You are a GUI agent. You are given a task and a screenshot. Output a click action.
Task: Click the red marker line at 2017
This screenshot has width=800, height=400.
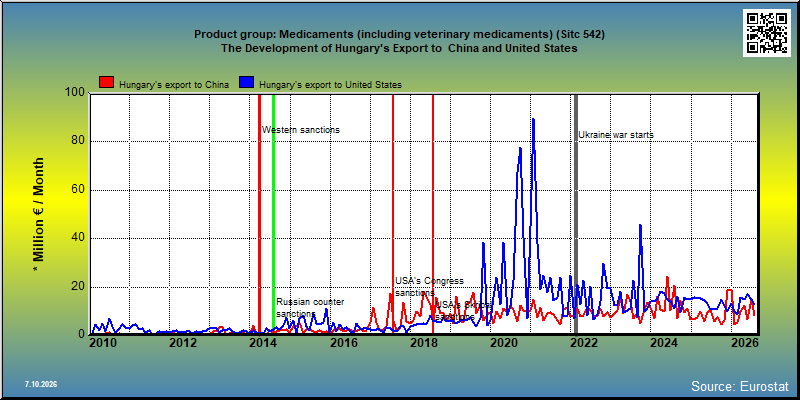point(393,214)
